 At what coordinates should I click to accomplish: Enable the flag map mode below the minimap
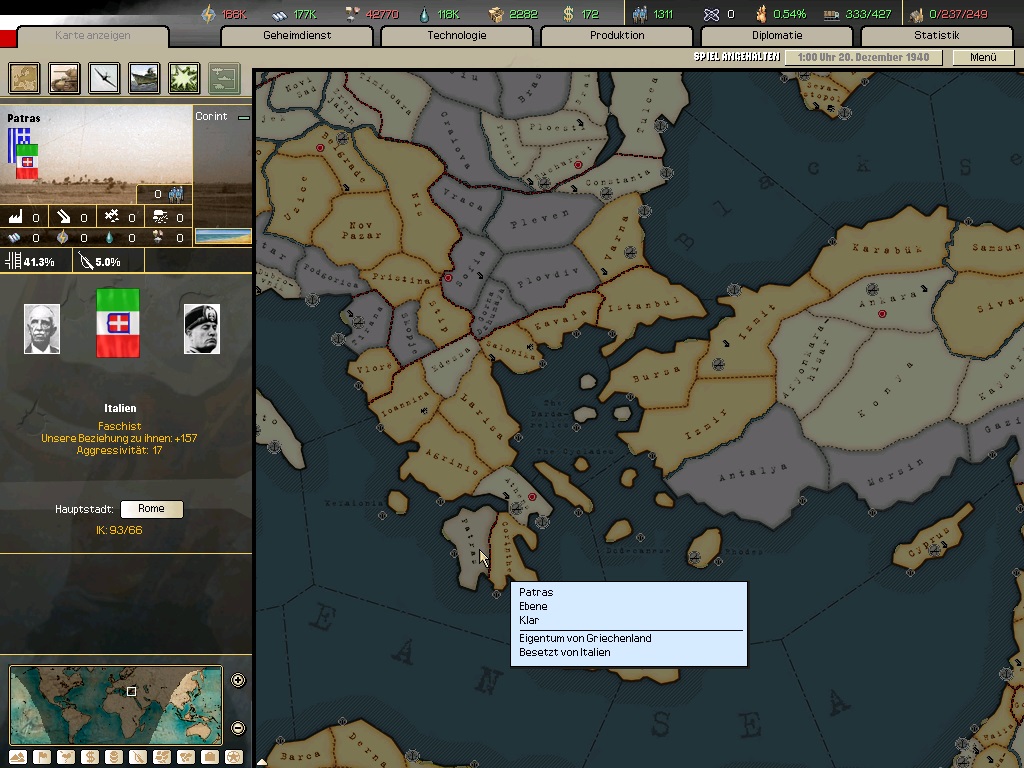[x=42, y=757]
